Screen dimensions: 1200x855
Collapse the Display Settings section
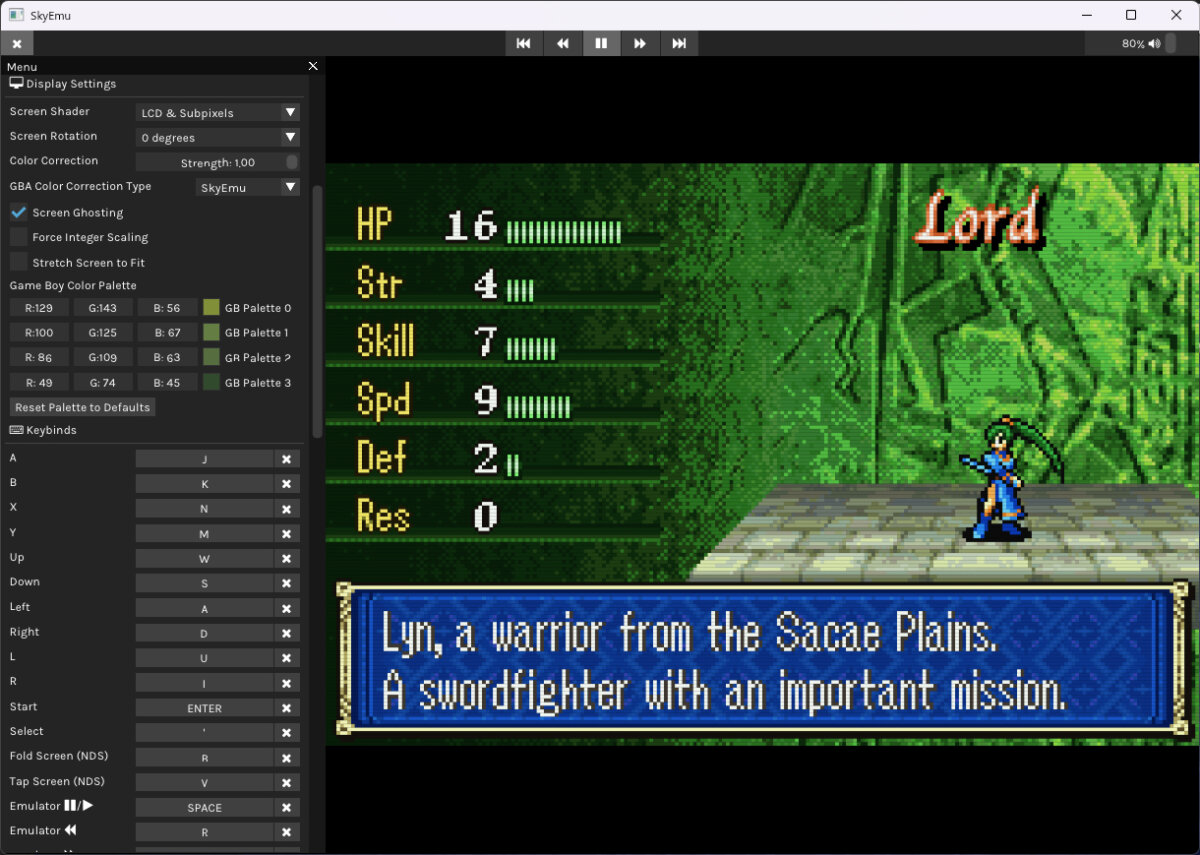click(x=62, y=84)
